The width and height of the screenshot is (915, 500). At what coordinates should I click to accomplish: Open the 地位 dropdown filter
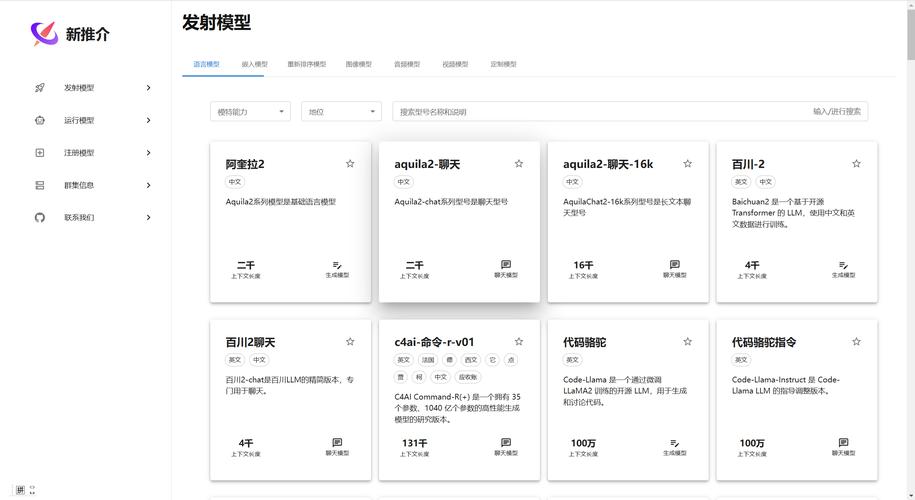tap(341, 112)
